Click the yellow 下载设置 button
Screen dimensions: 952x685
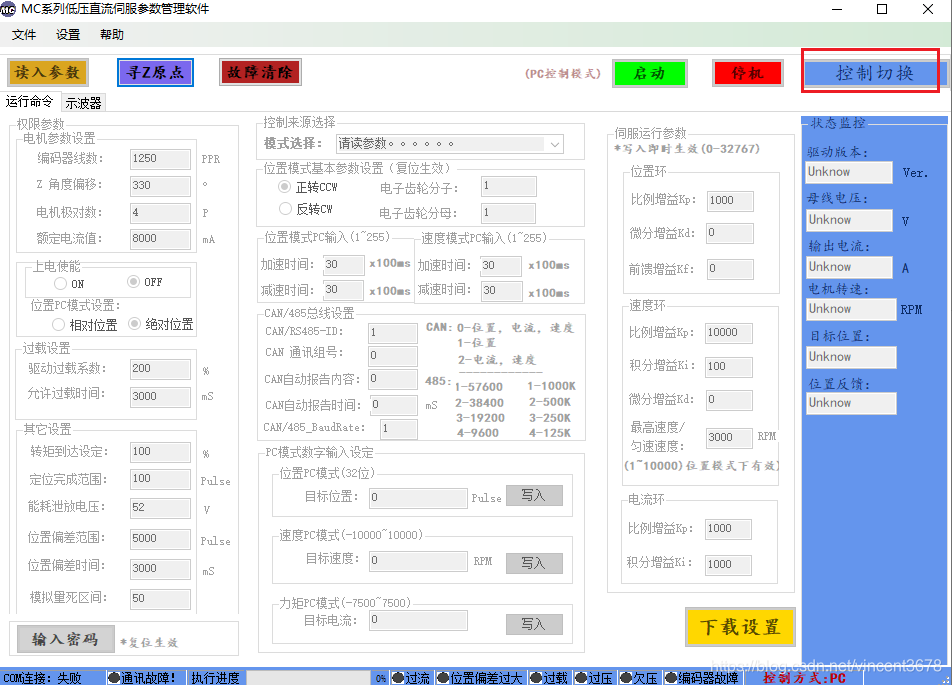[x=740, y=627]
